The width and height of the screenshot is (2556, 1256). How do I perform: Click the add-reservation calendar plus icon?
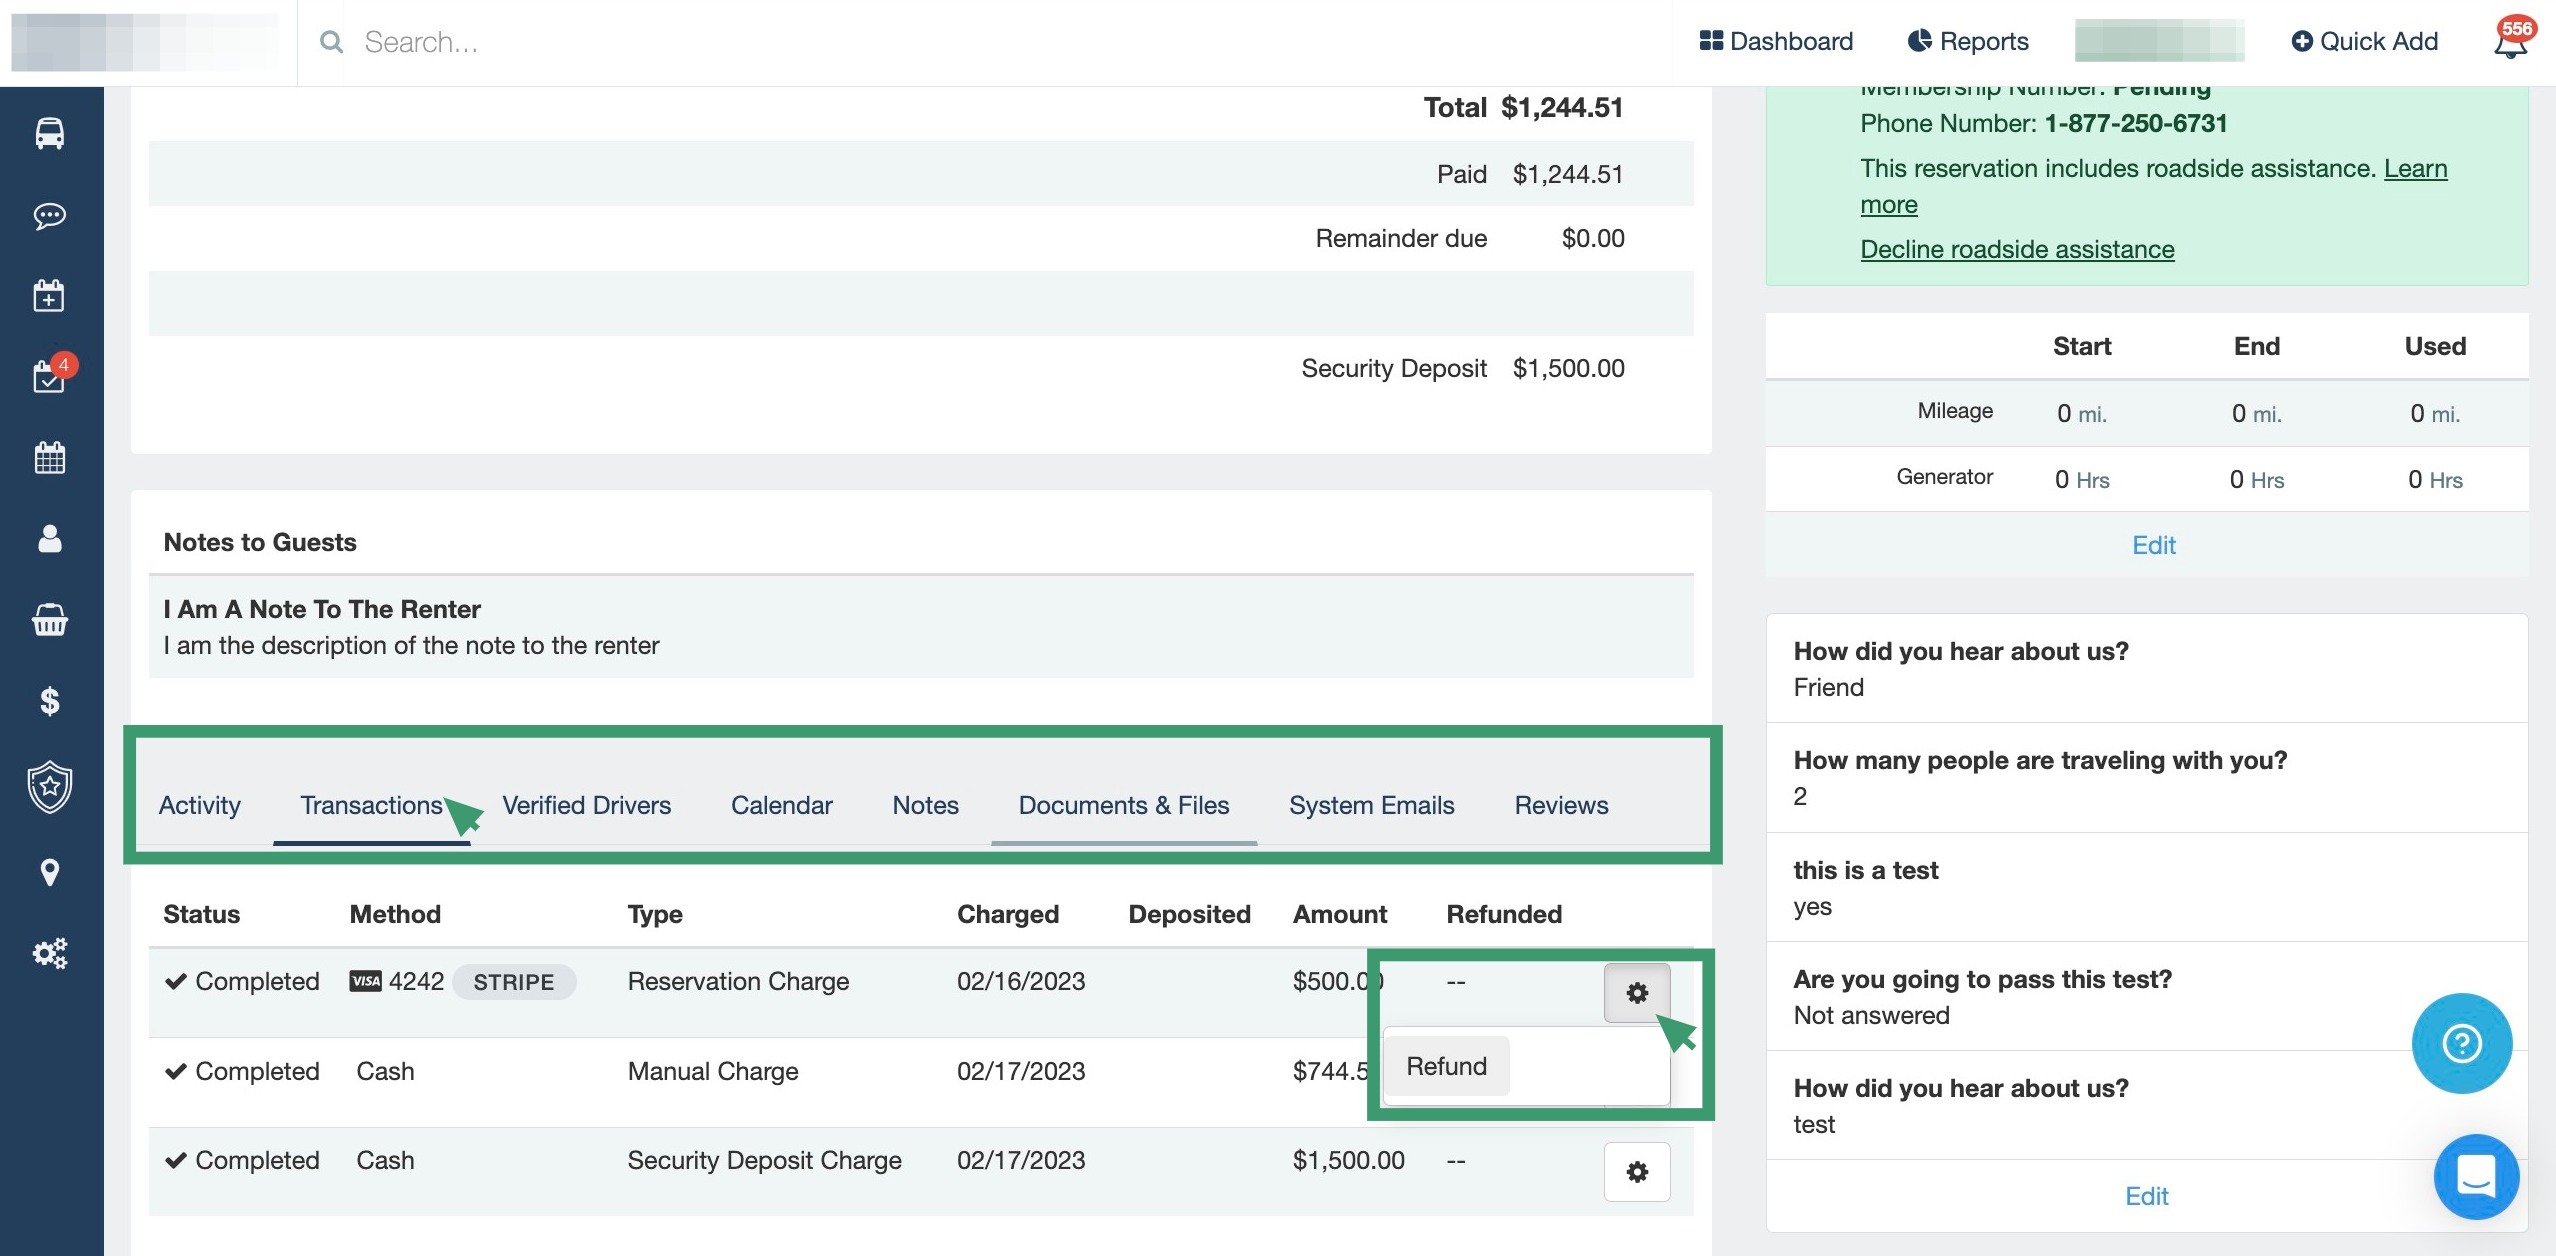click(x=49, y=296)
